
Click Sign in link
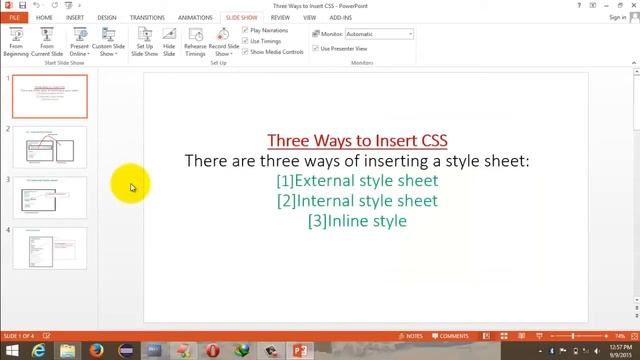(618, 17)
